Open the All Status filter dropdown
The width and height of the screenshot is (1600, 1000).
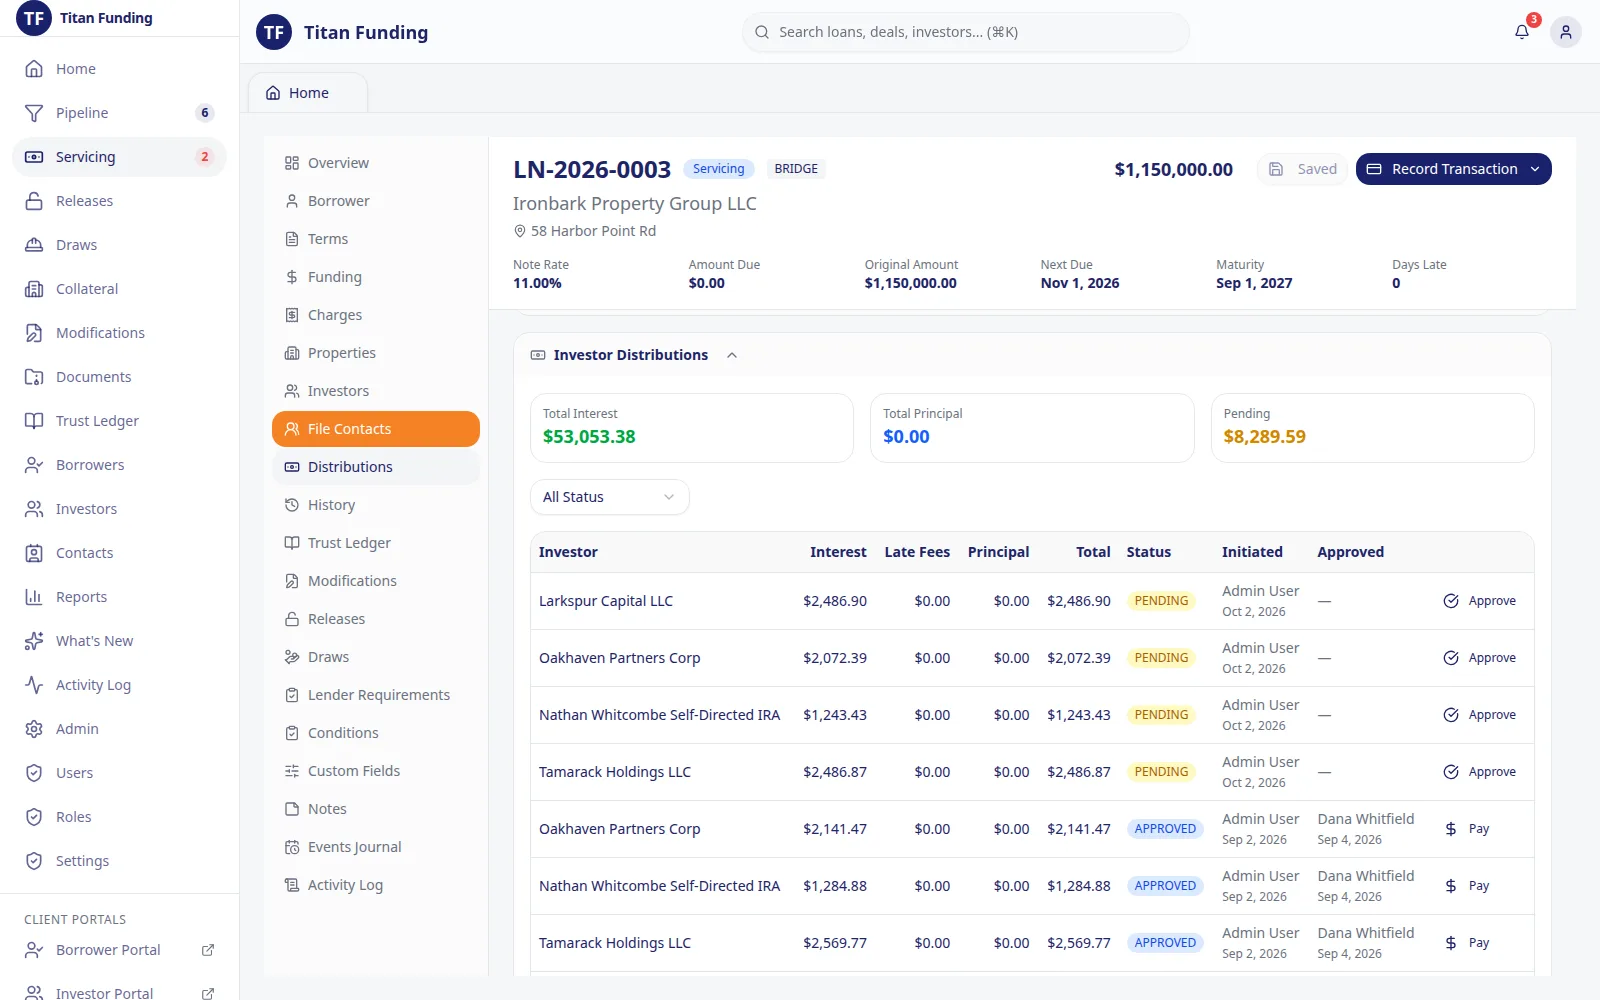tap(609, 497)
